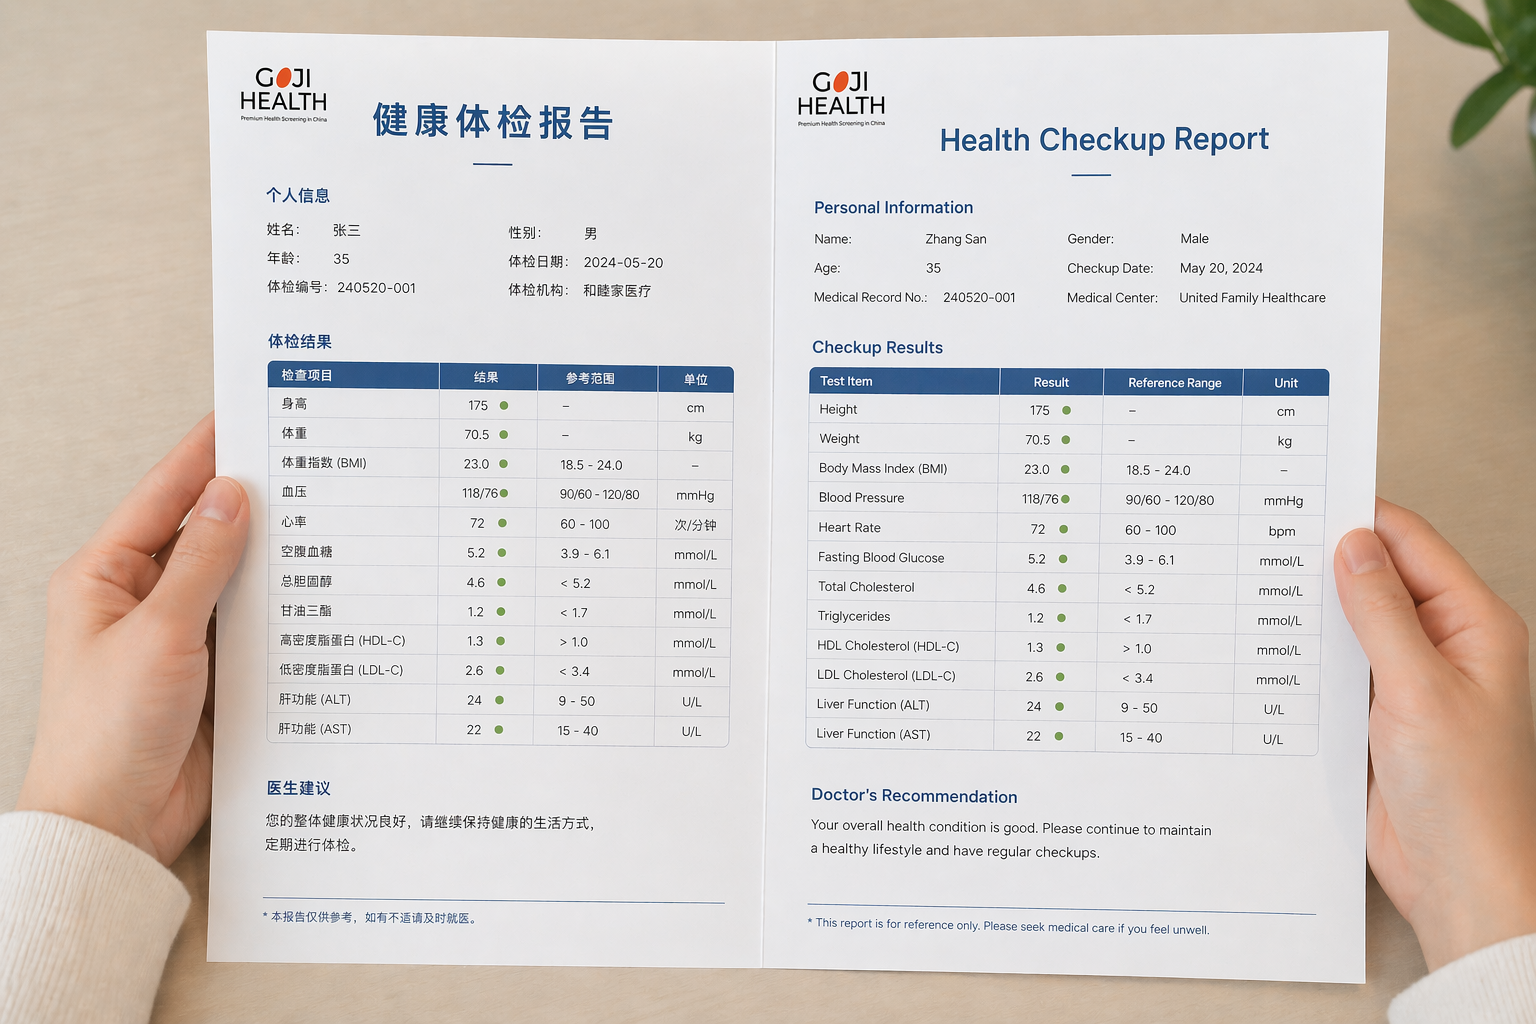This screenshot has height=1024, width=1536.
Task: Click the '体检编号:' label
Action: pos(297,287)
